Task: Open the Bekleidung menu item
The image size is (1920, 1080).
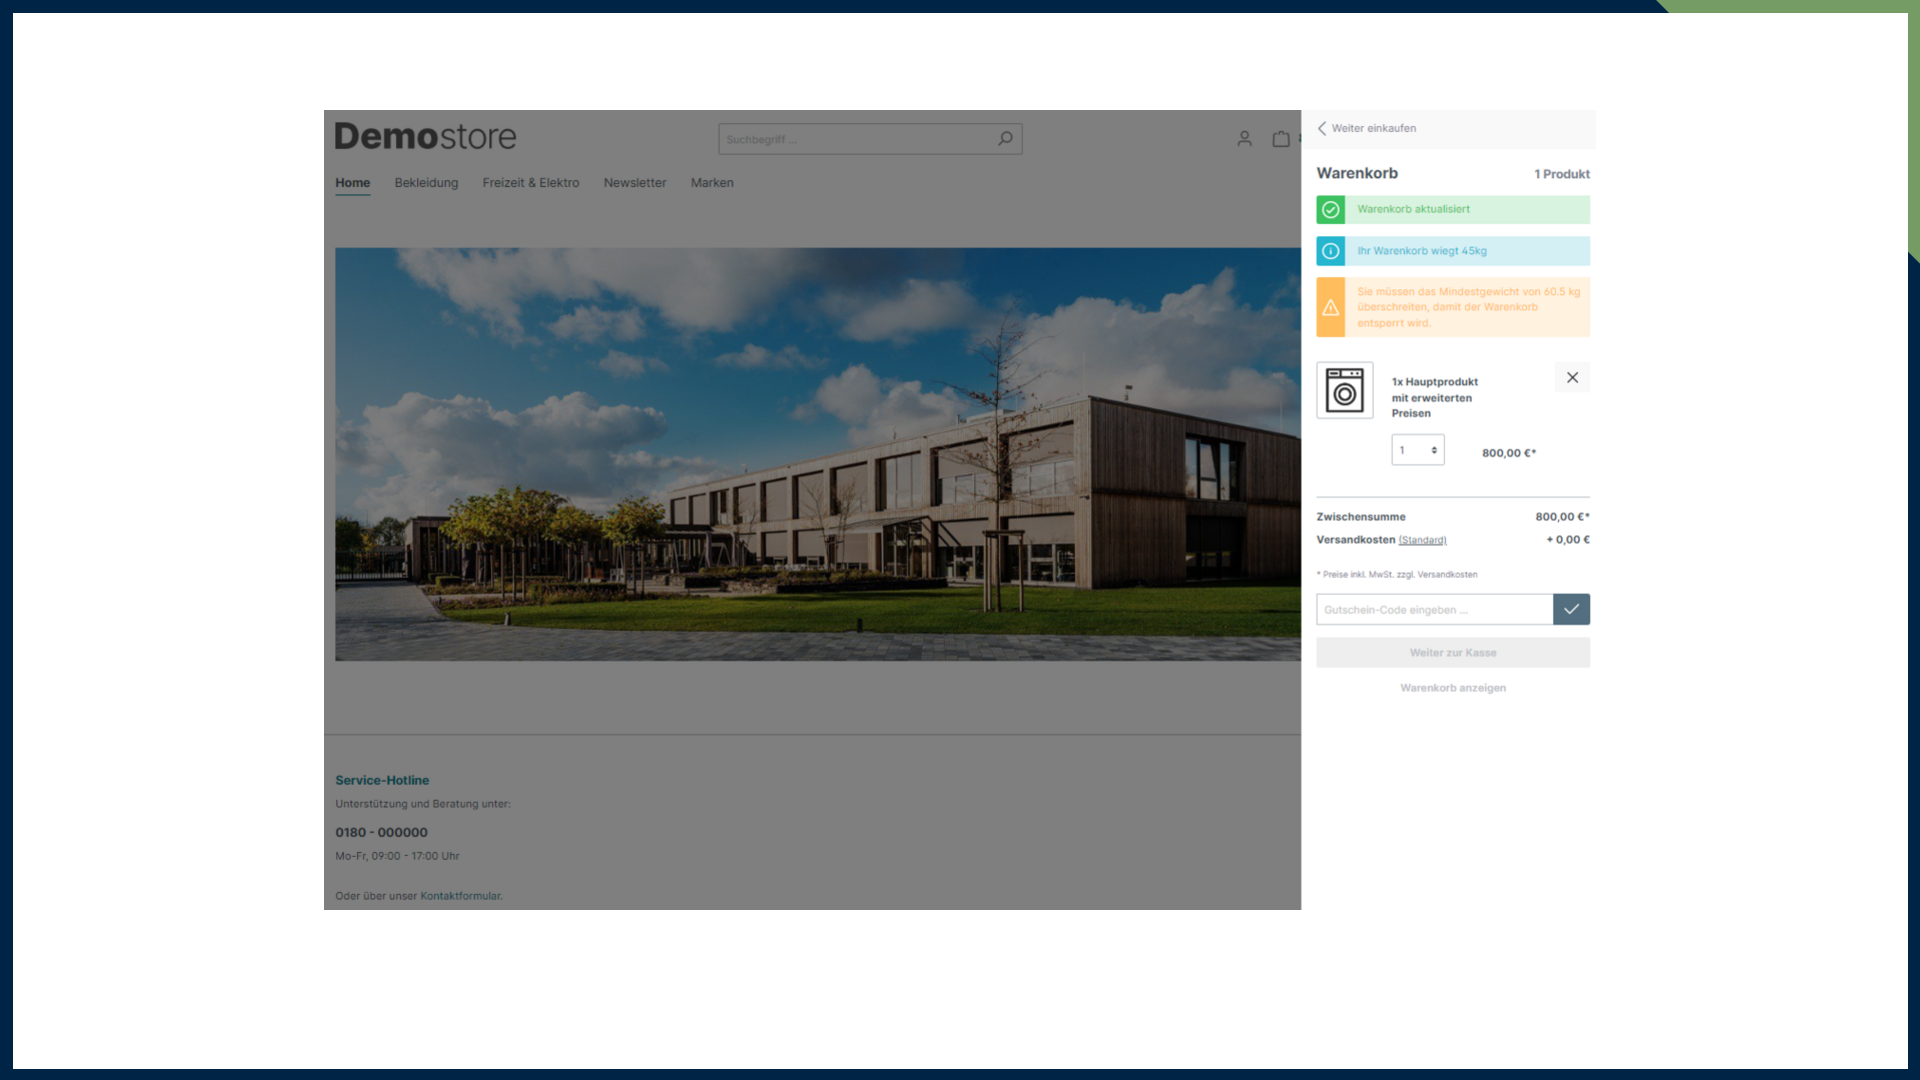Action: pyautogui.click(x=426, y=183)
